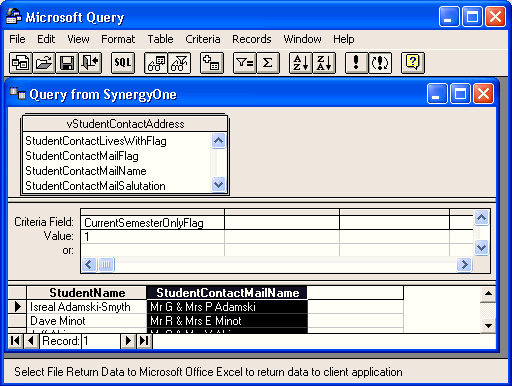
Task: Go to the next record button
Action: pyautogui.click(x=128, y=341)
